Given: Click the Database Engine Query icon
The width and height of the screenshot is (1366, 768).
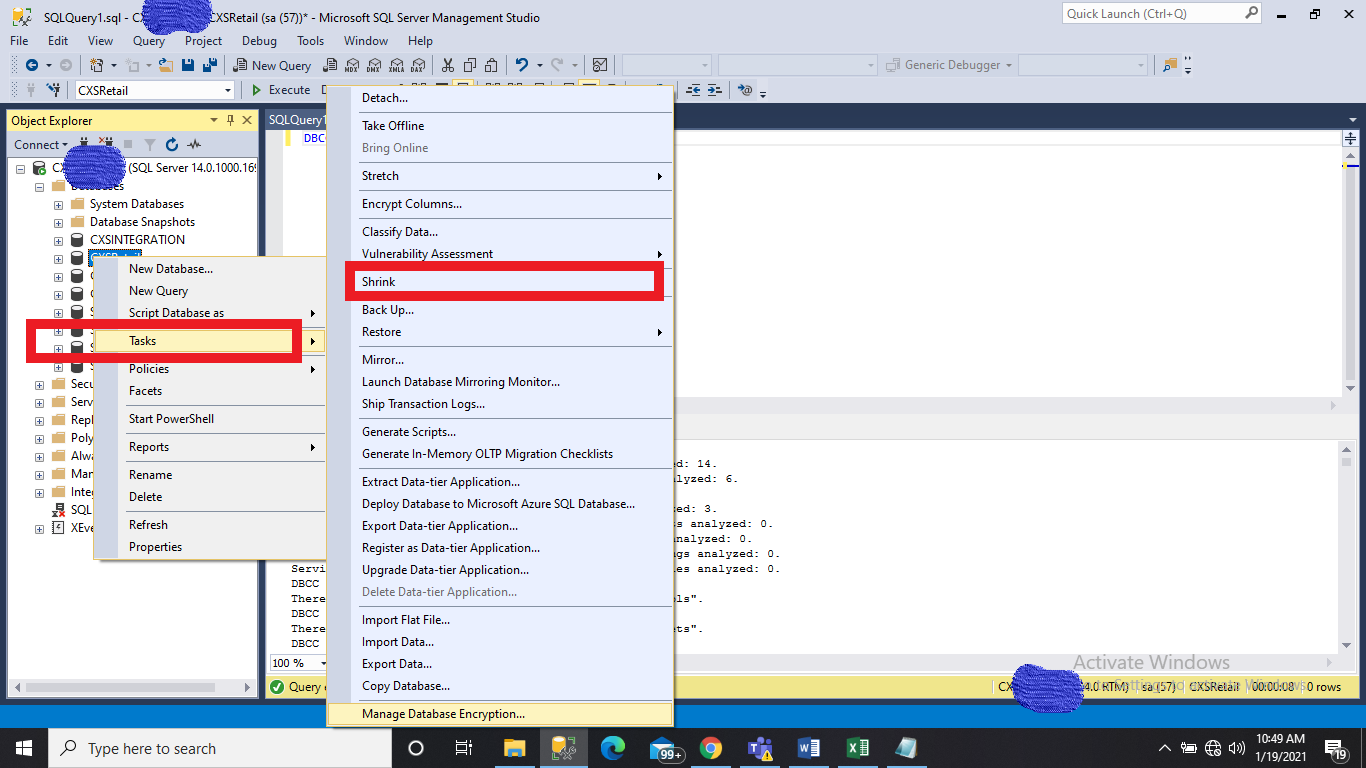Looking at the screenshot, I should [329, 65].
